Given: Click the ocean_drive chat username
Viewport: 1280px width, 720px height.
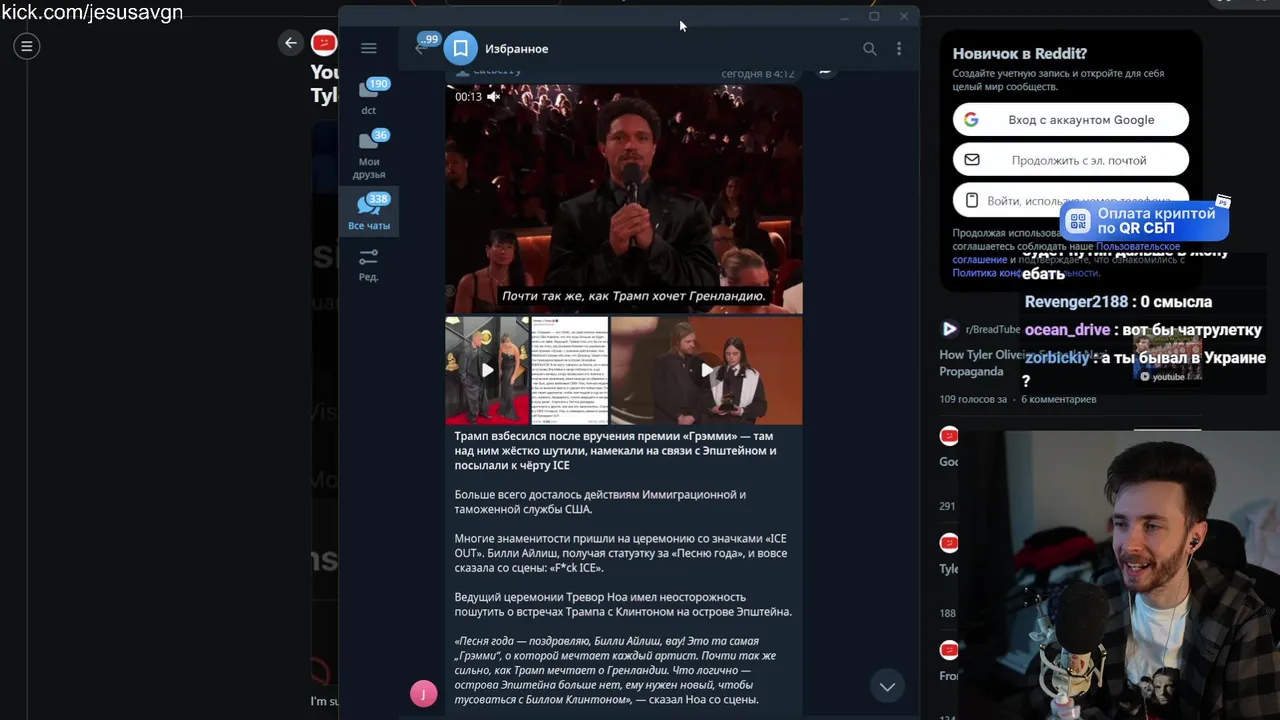Looking at the screenshot, I should [x=1067, y=330].
